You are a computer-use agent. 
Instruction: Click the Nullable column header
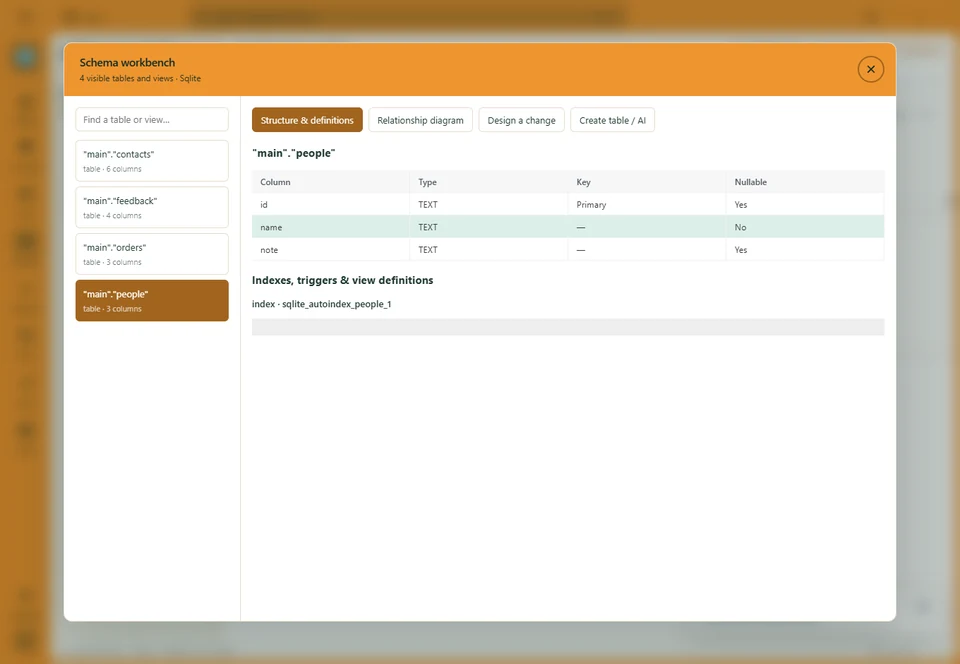point(804,182)
